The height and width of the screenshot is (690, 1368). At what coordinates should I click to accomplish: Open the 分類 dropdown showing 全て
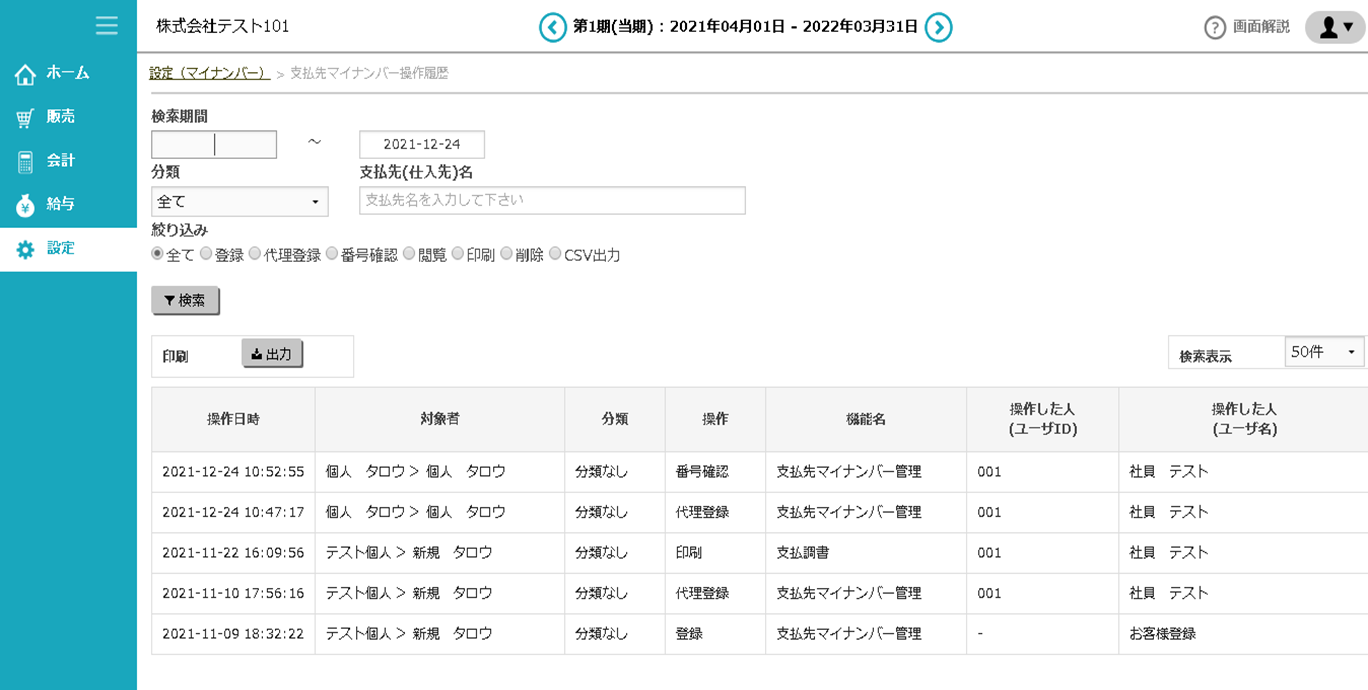[x=239, y=201]
